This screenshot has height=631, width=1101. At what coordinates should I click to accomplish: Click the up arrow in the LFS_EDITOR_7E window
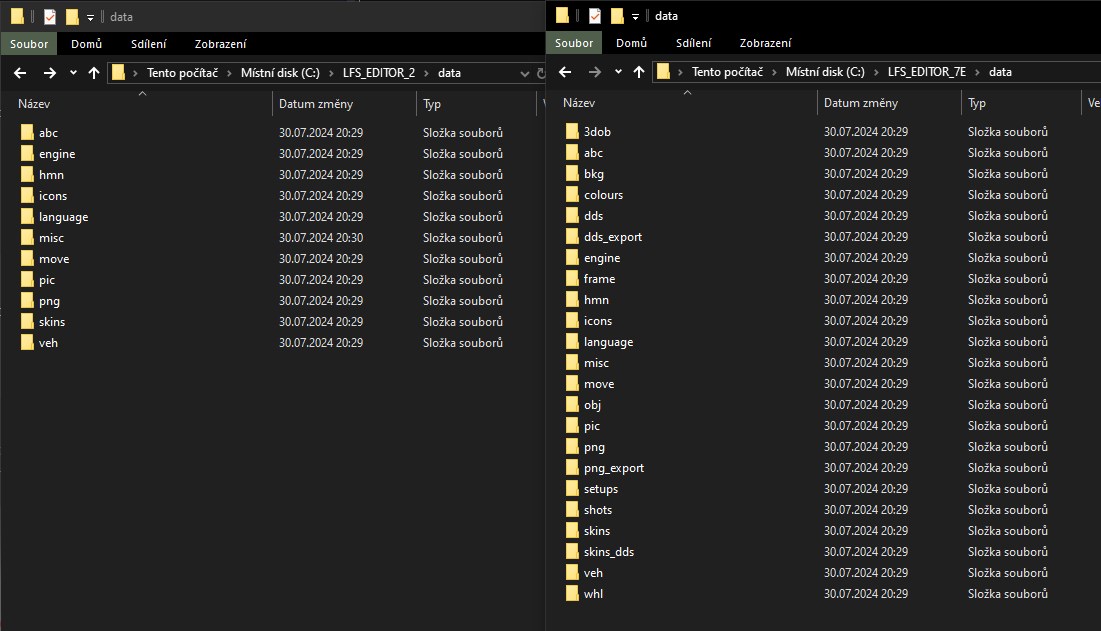(x=638, y=72)
